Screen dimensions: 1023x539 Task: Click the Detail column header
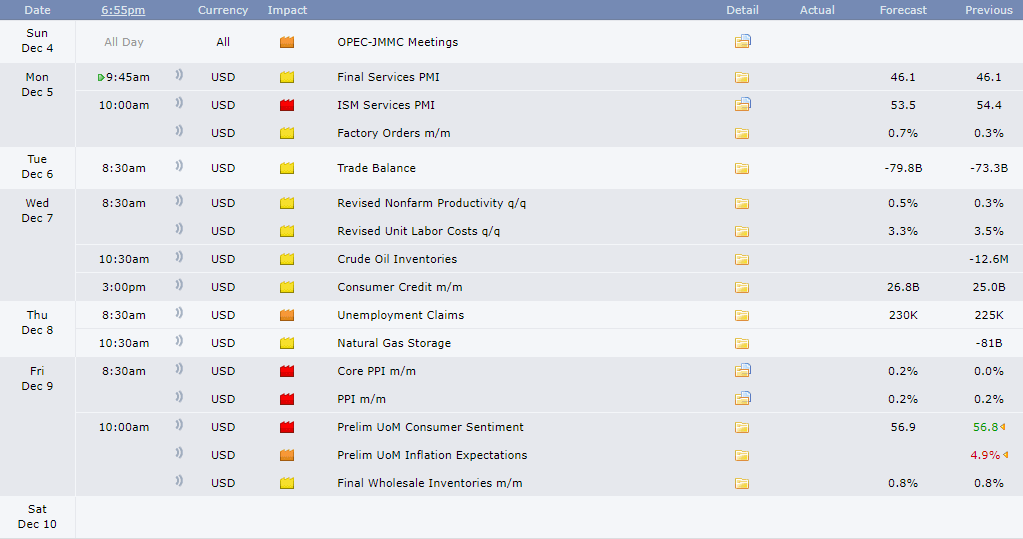742,10
